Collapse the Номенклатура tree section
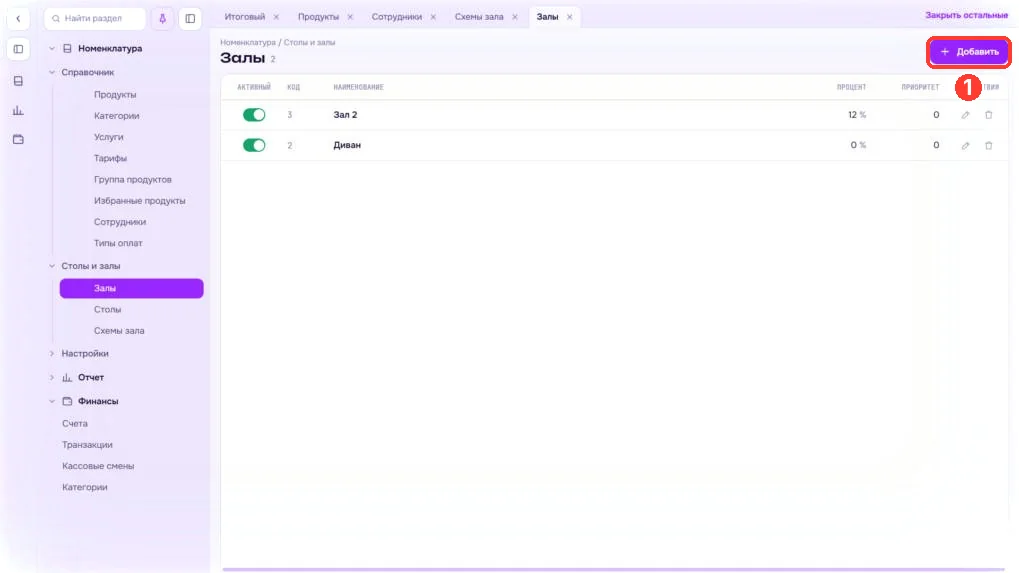Screen dimensions: 1019x573 [x=52, y=49]
